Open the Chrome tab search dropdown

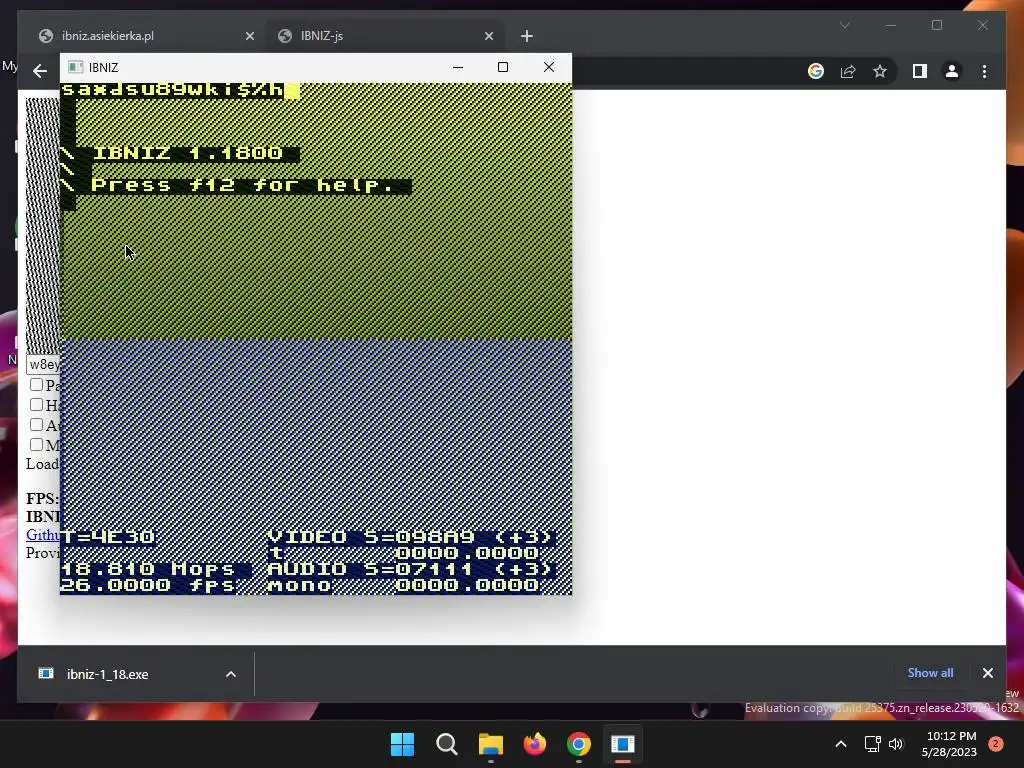pos(844,25)
